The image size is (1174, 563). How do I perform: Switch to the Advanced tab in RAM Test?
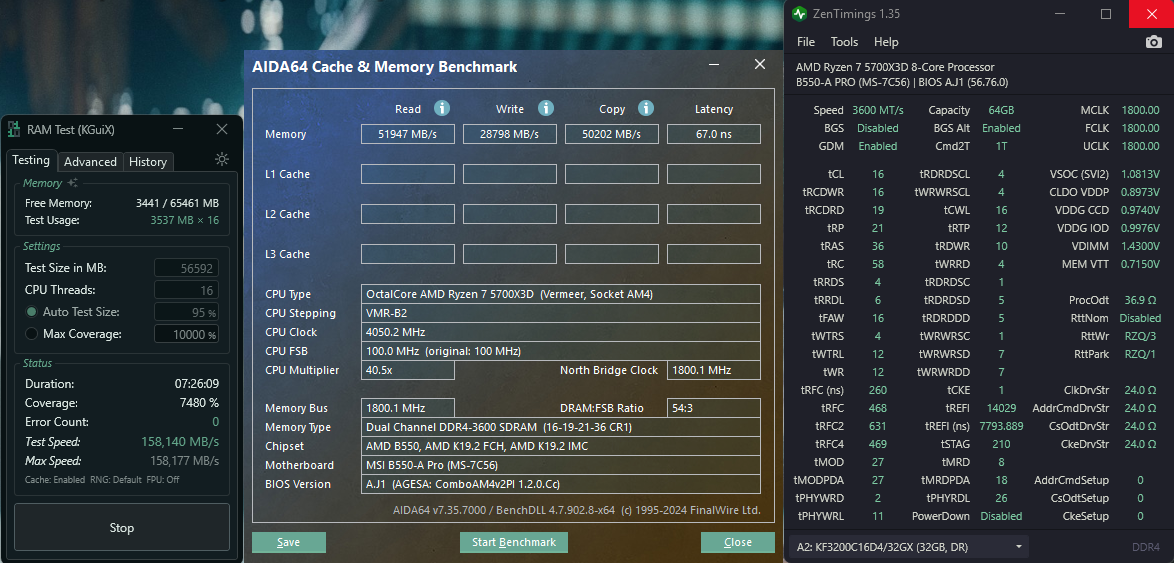point(90,162)
